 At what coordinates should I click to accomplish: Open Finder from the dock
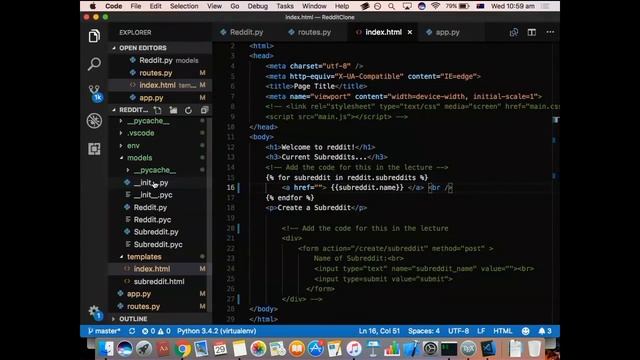tap(106, 349)
